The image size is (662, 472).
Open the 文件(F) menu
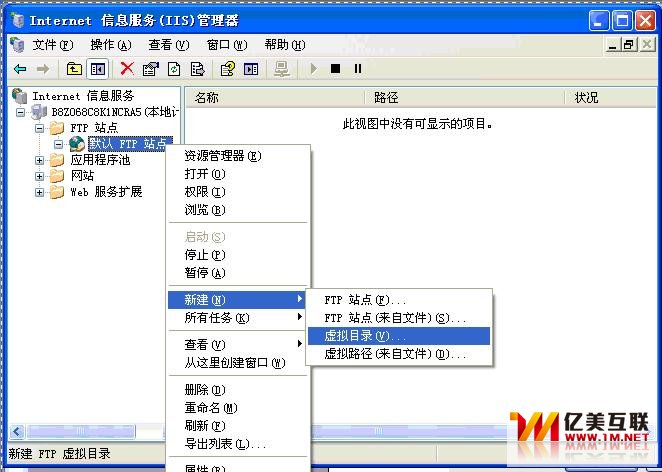click(53, 45)
